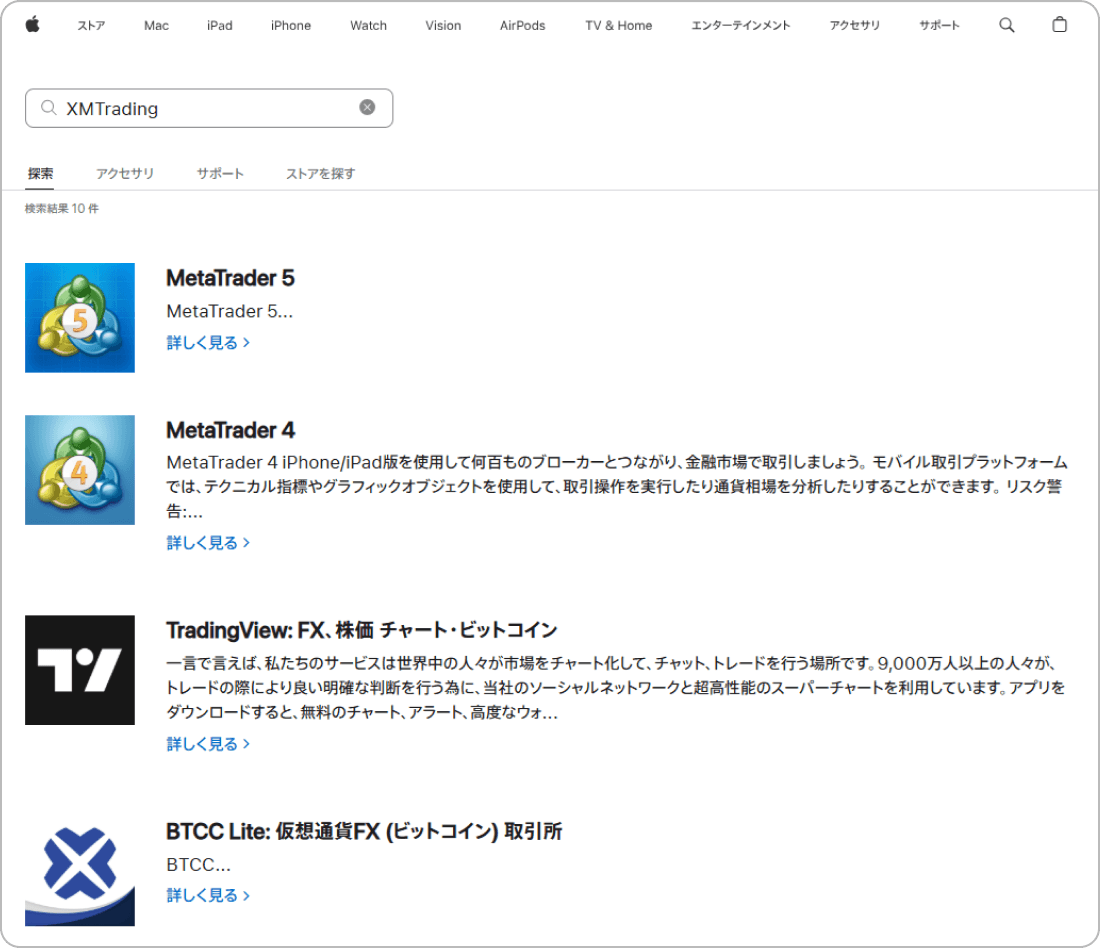The image size is (1100, 948).
Task: Open the MetaTrader 5 title link
Action: pyautogui.click(x=230, y=279)
